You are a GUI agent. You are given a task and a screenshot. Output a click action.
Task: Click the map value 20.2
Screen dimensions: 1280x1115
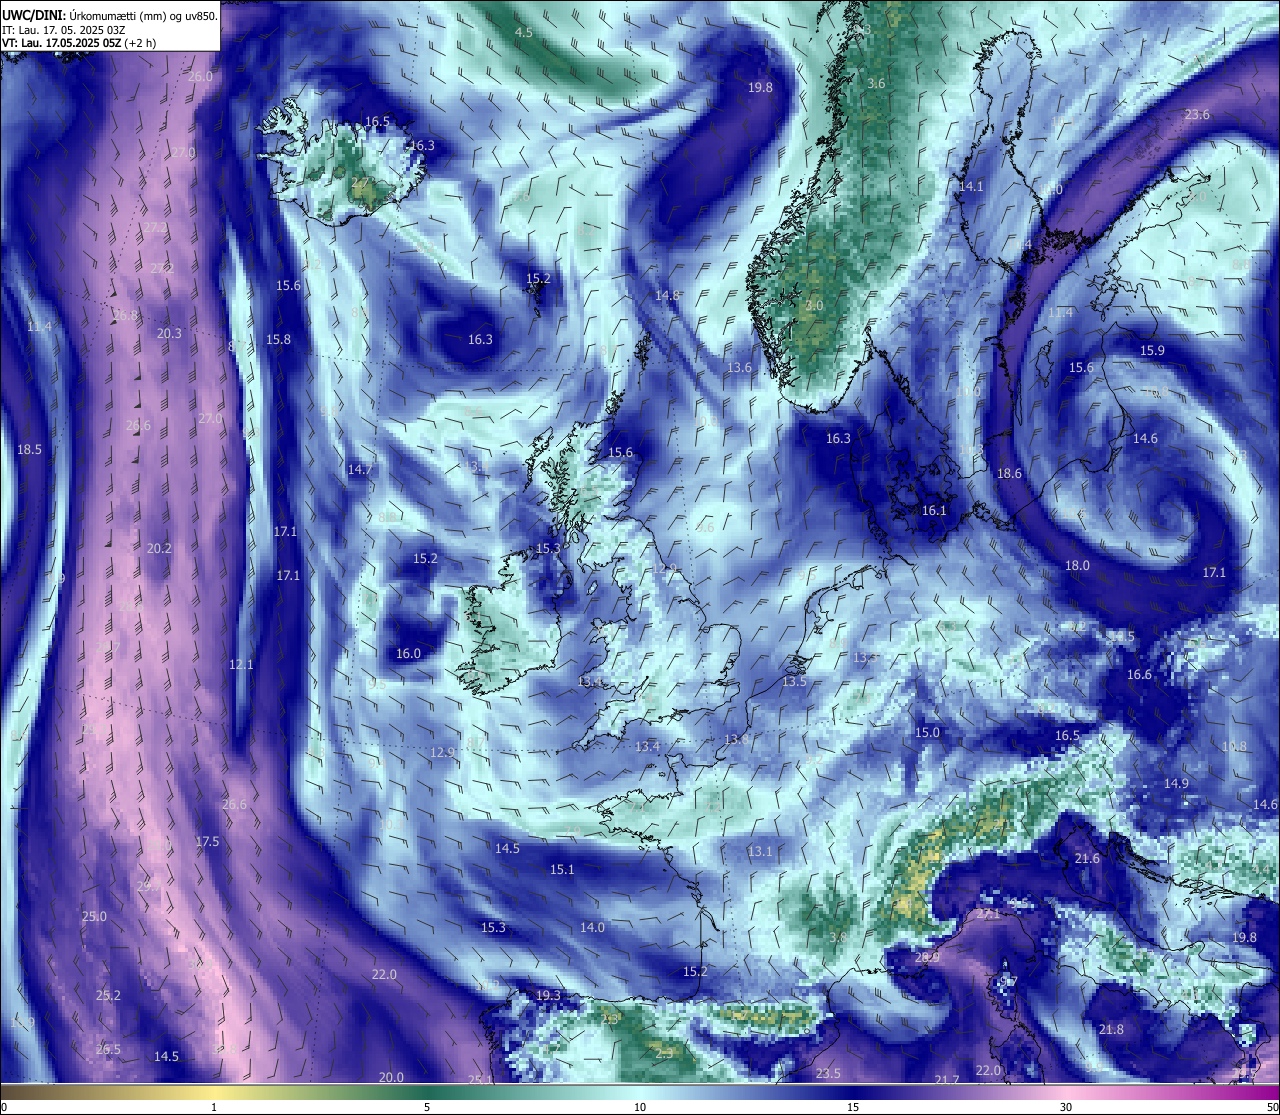point(159,549)
